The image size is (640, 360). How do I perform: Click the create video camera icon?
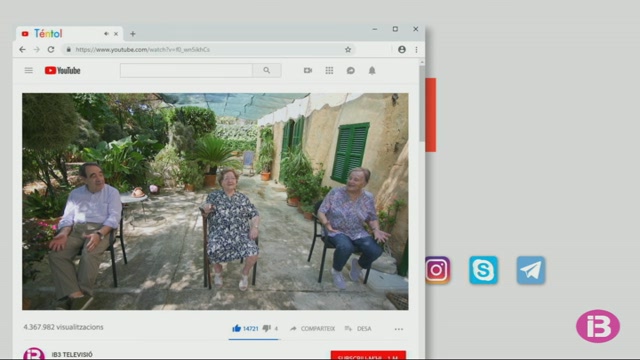tap(308, 70)
